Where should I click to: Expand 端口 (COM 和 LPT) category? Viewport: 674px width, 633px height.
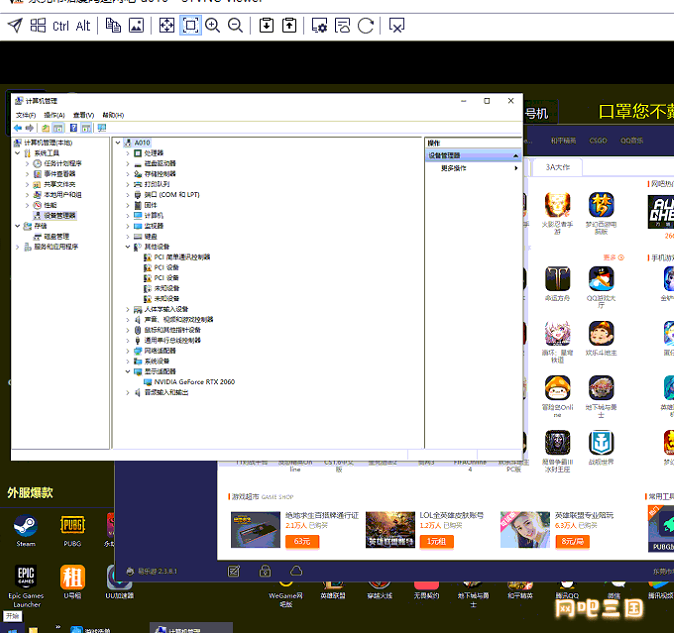128,195
